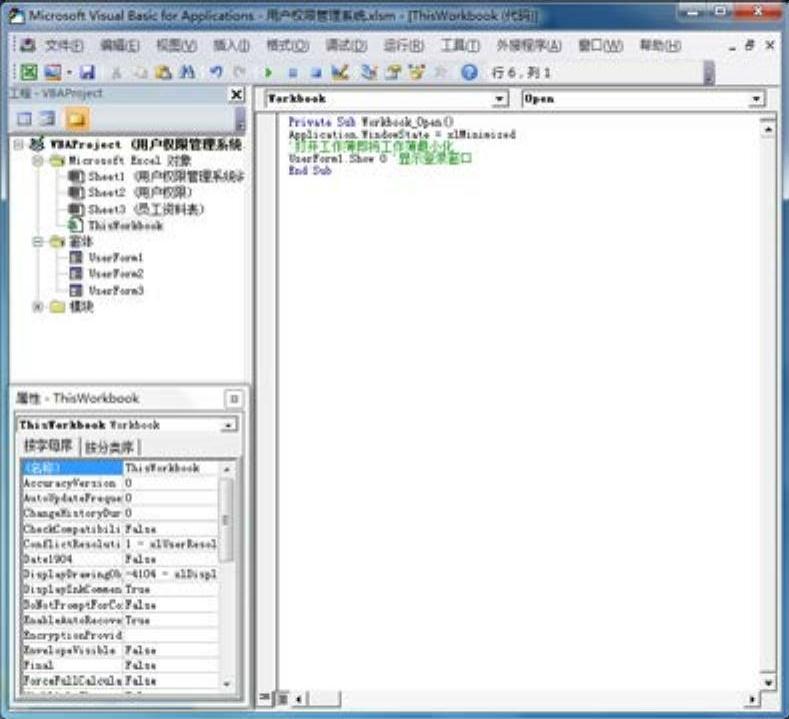Click the Redo arrow icon
Screen dimensions: 789x719
(x=240, y=73)
